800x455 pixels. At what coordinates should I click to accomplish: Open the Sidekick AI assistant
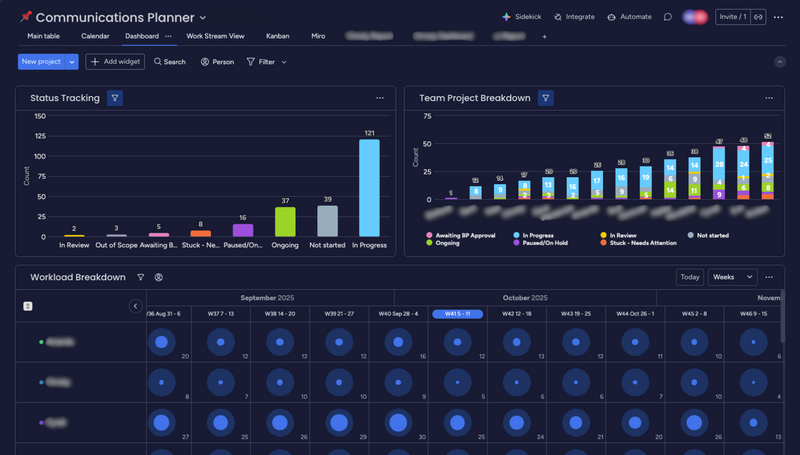[521, 17]
